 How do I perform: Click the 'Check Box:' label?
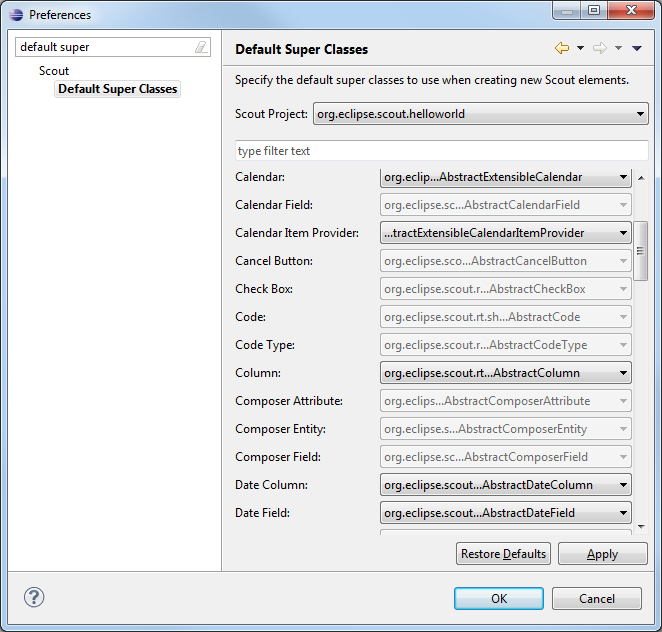pyautogui.click(x=264, y=289)
